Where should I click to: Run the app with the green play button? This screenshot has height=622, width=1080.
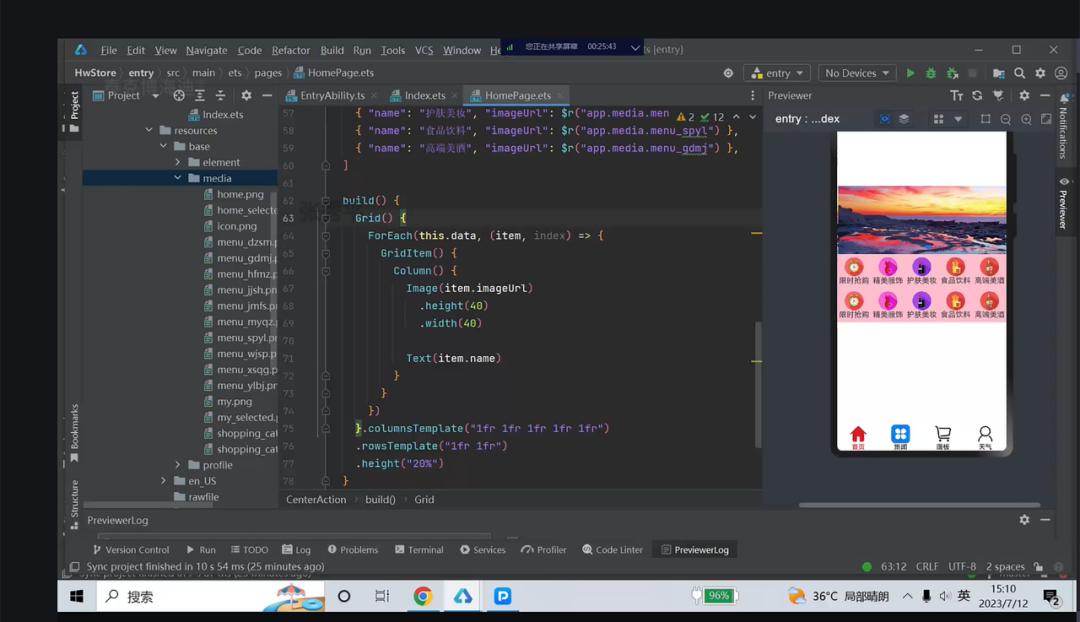910,73
